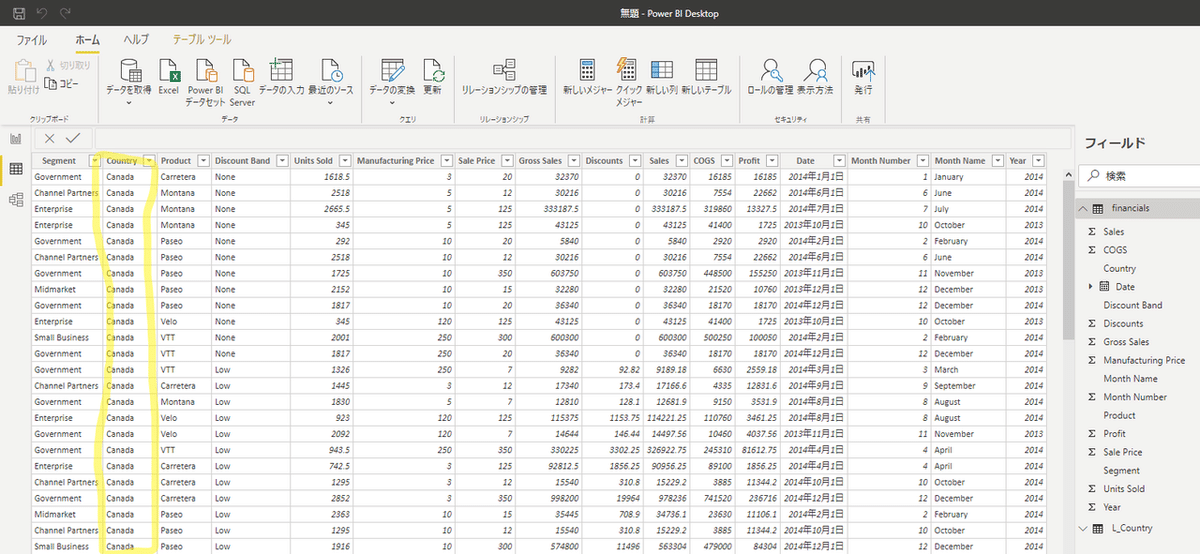Click the Save icon in title bar
Image resolution: width=1200 pixels, height=554 pixels.
[x=19, y=13]
